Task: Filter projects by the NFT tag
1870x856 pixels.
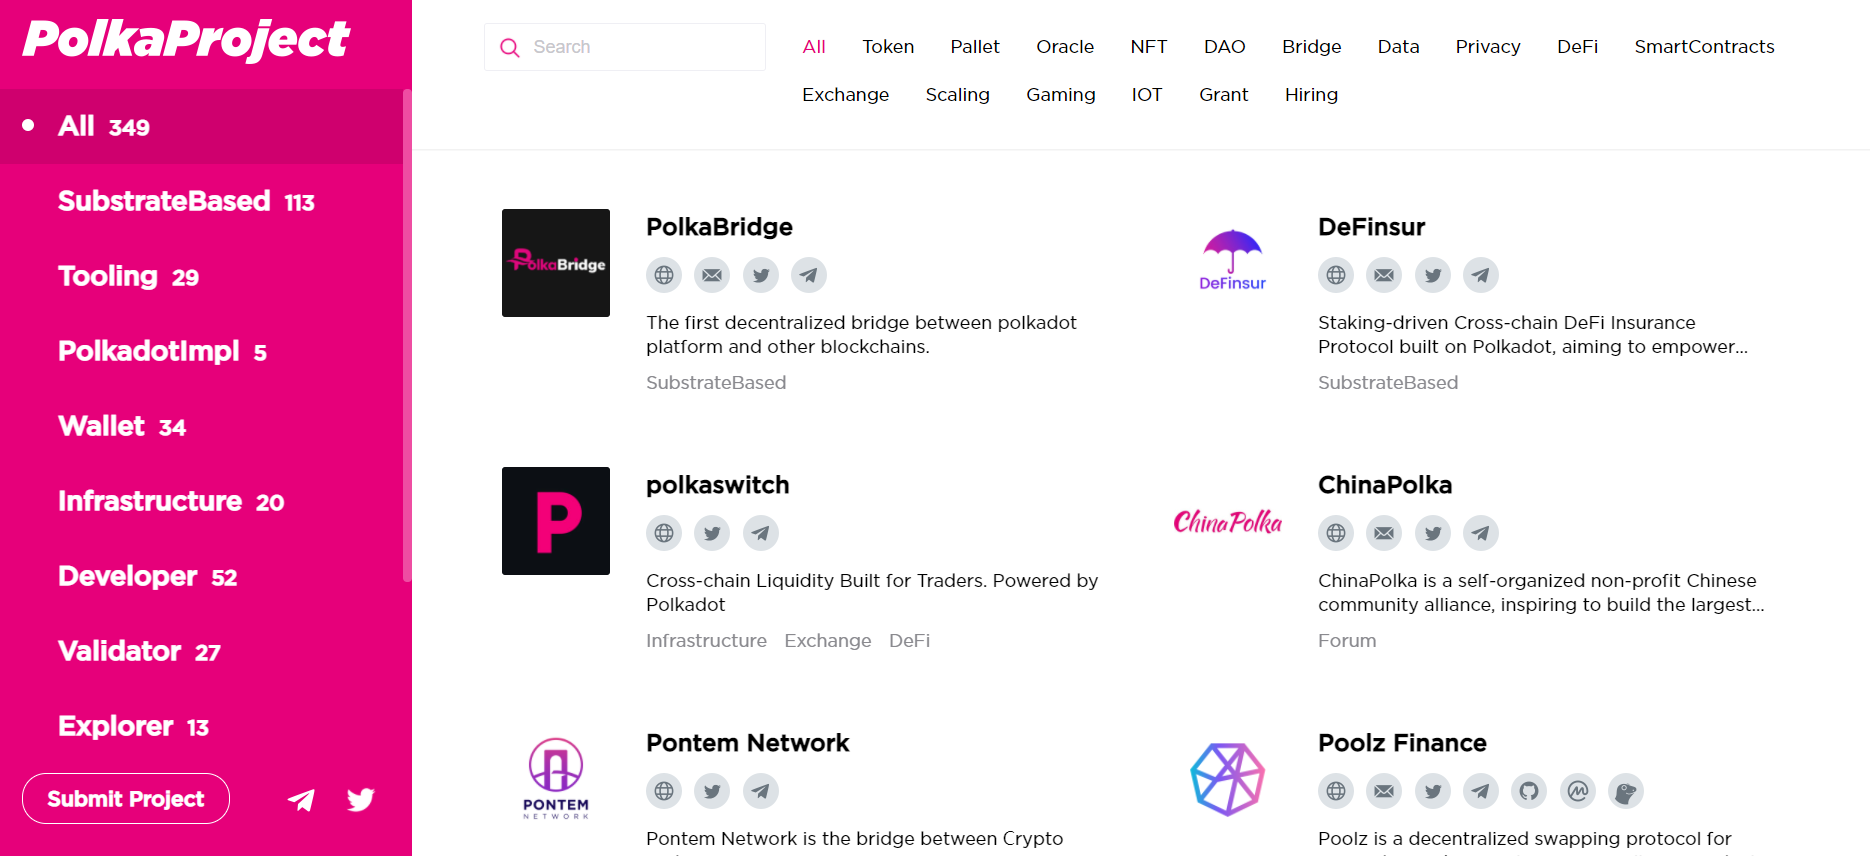Action: (1149, 47)
